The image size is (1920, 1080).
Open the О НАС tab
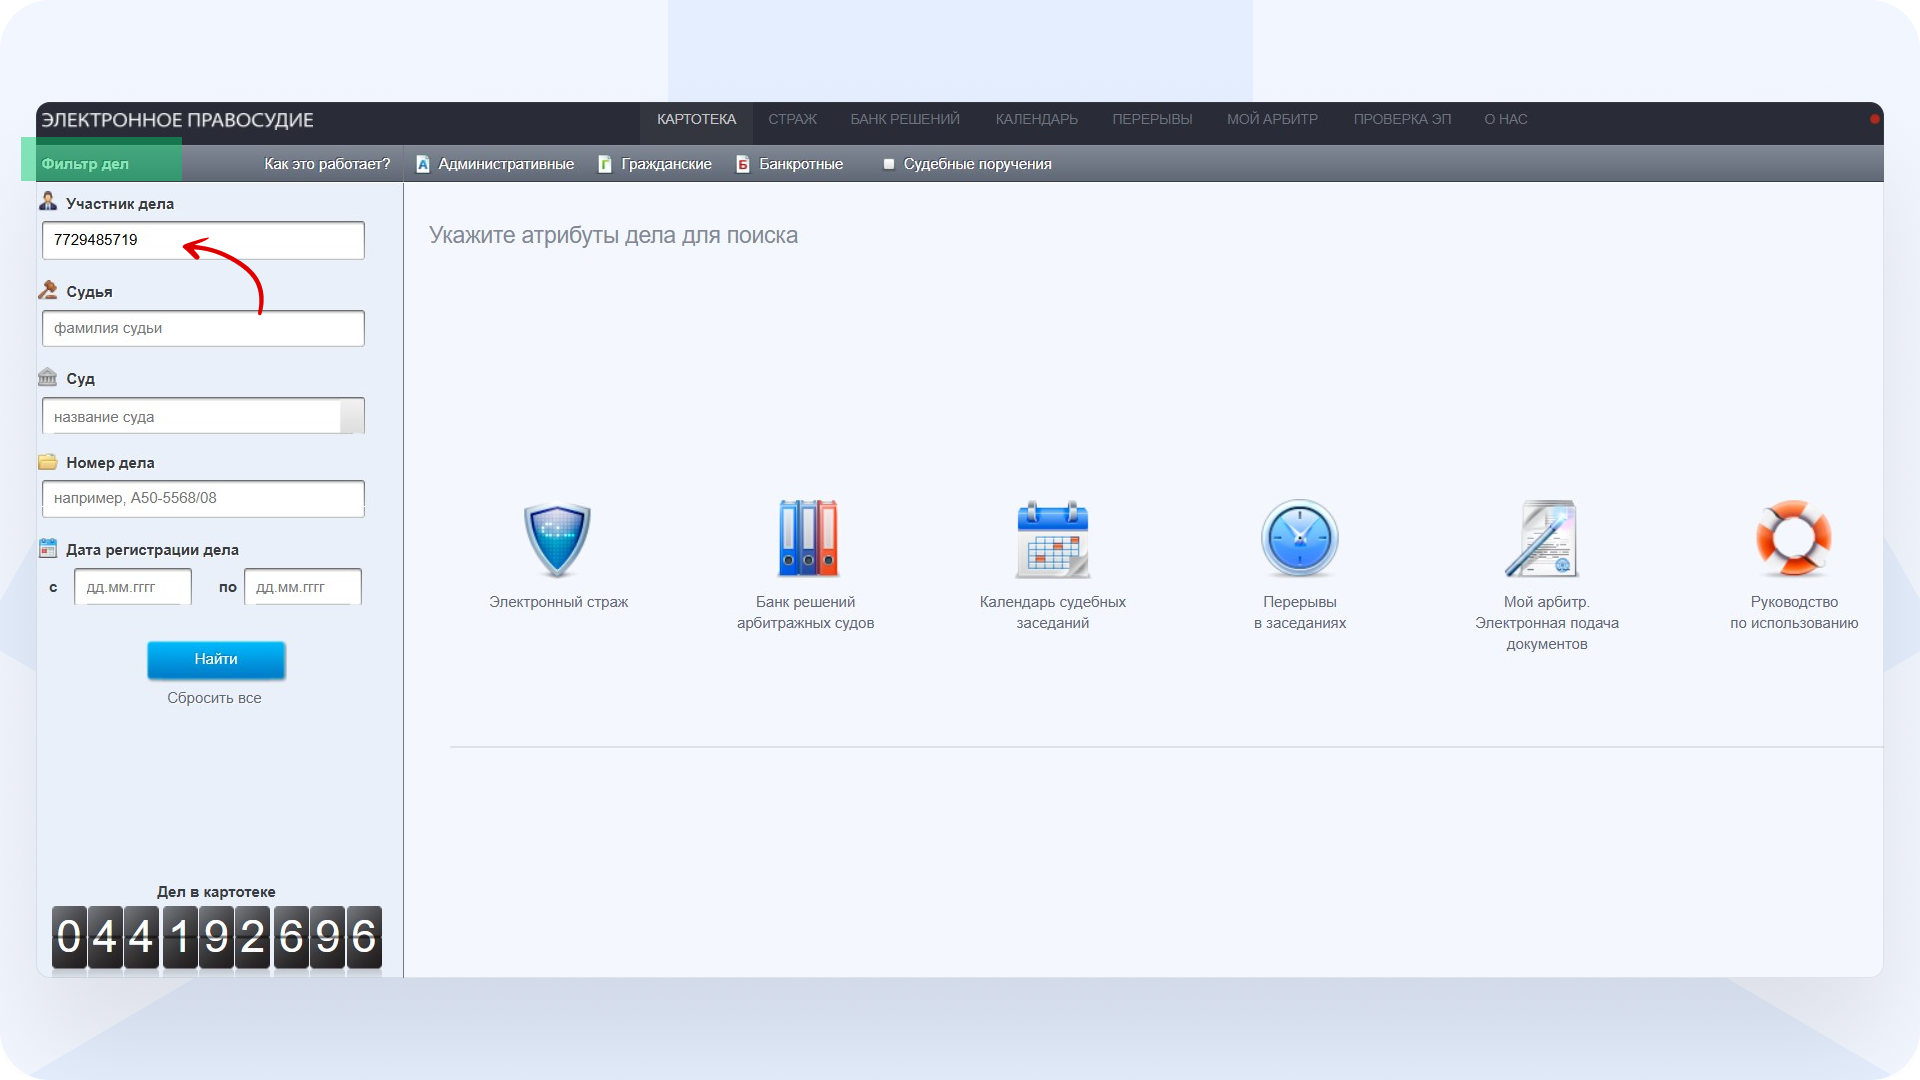1506,119
